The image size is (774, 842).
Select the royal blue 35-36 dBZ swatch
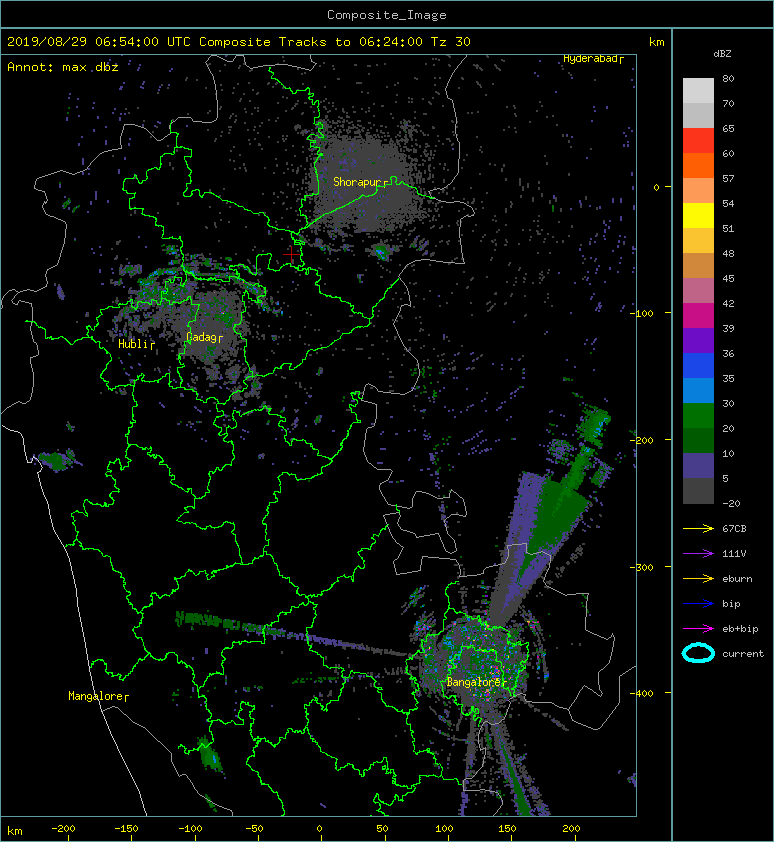(698, 365)
